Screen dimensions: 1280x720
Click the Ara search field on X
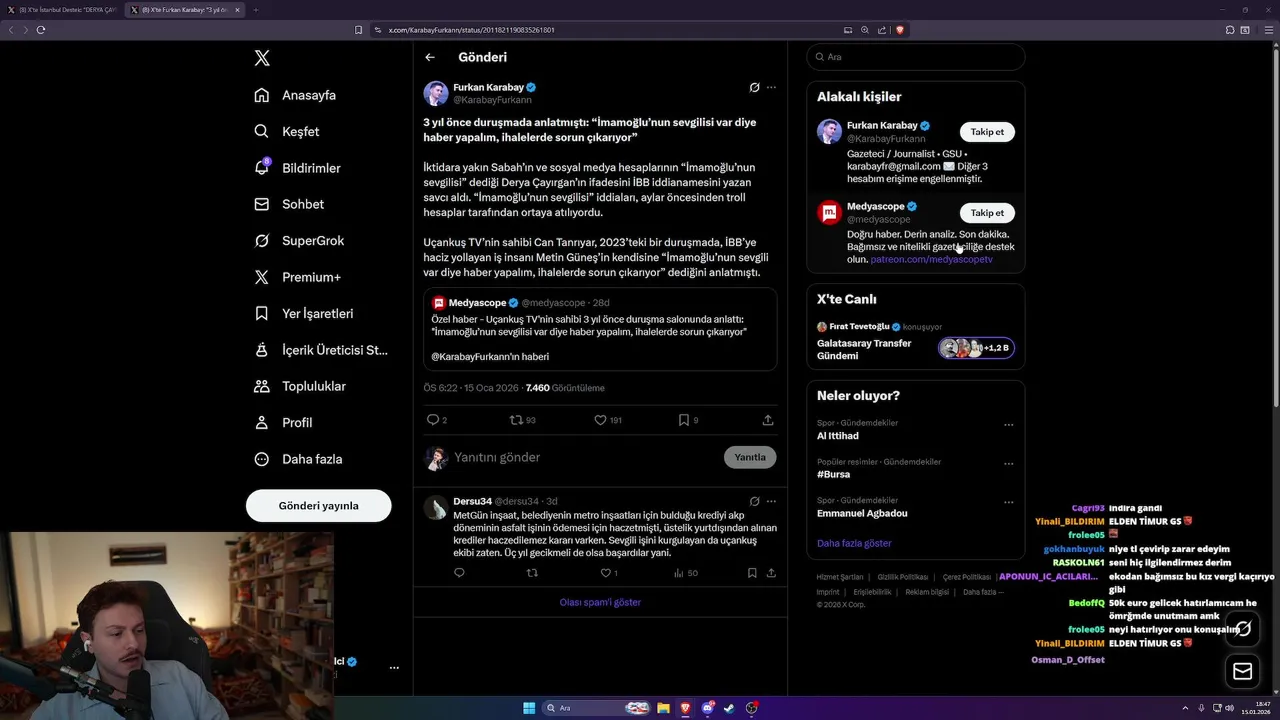915,57
